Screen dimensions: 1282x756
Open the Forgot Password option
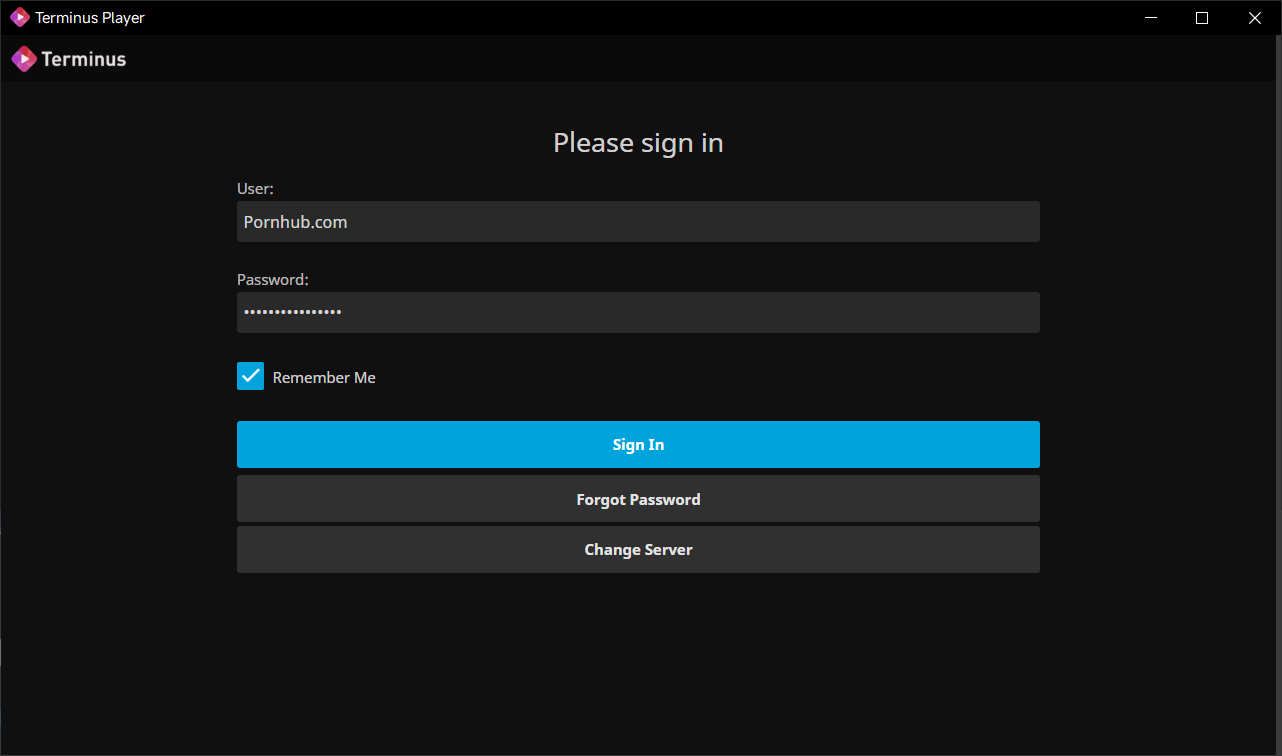pyautogui.click(x=638, y=499)
